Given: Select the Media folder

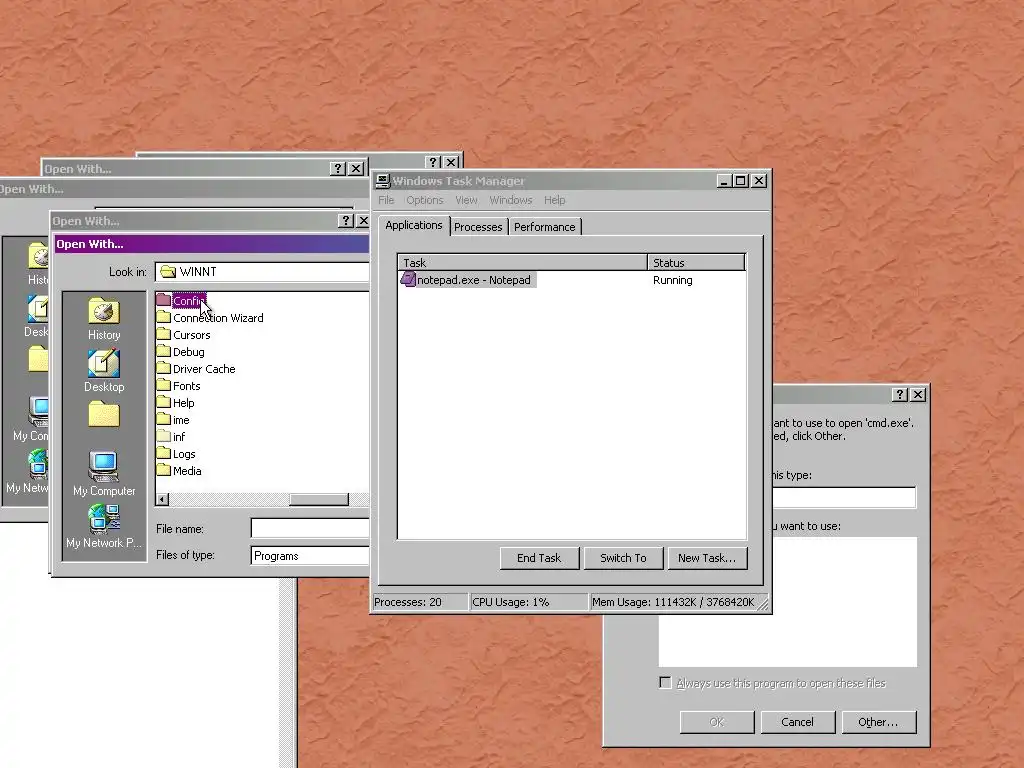Looking at the screenshot, I should coord(180,471).
